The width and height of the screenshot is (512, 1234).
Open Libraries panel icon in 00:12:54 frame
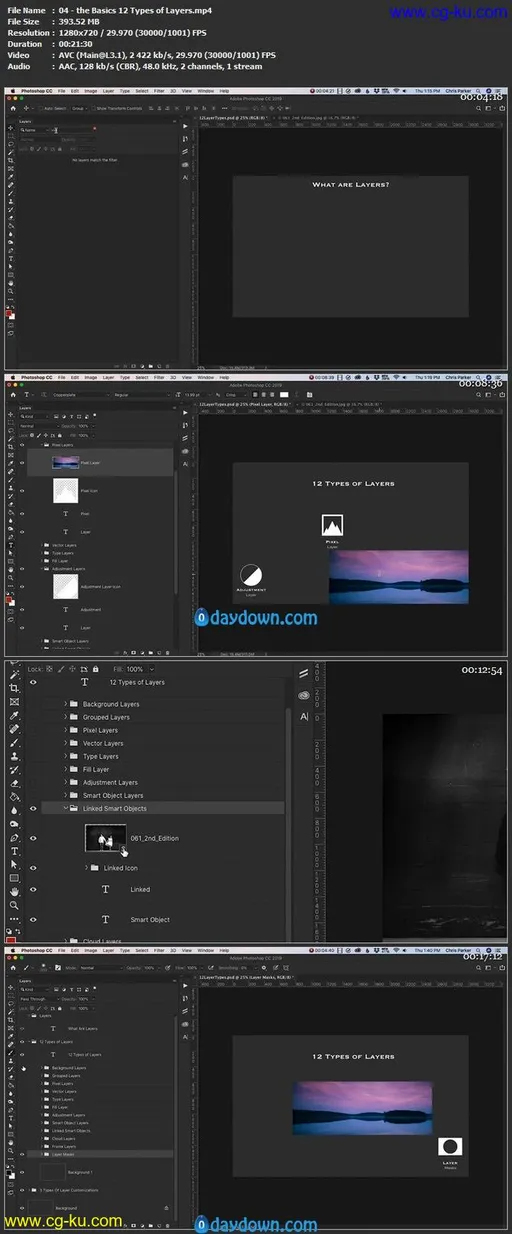click(304, 695)
